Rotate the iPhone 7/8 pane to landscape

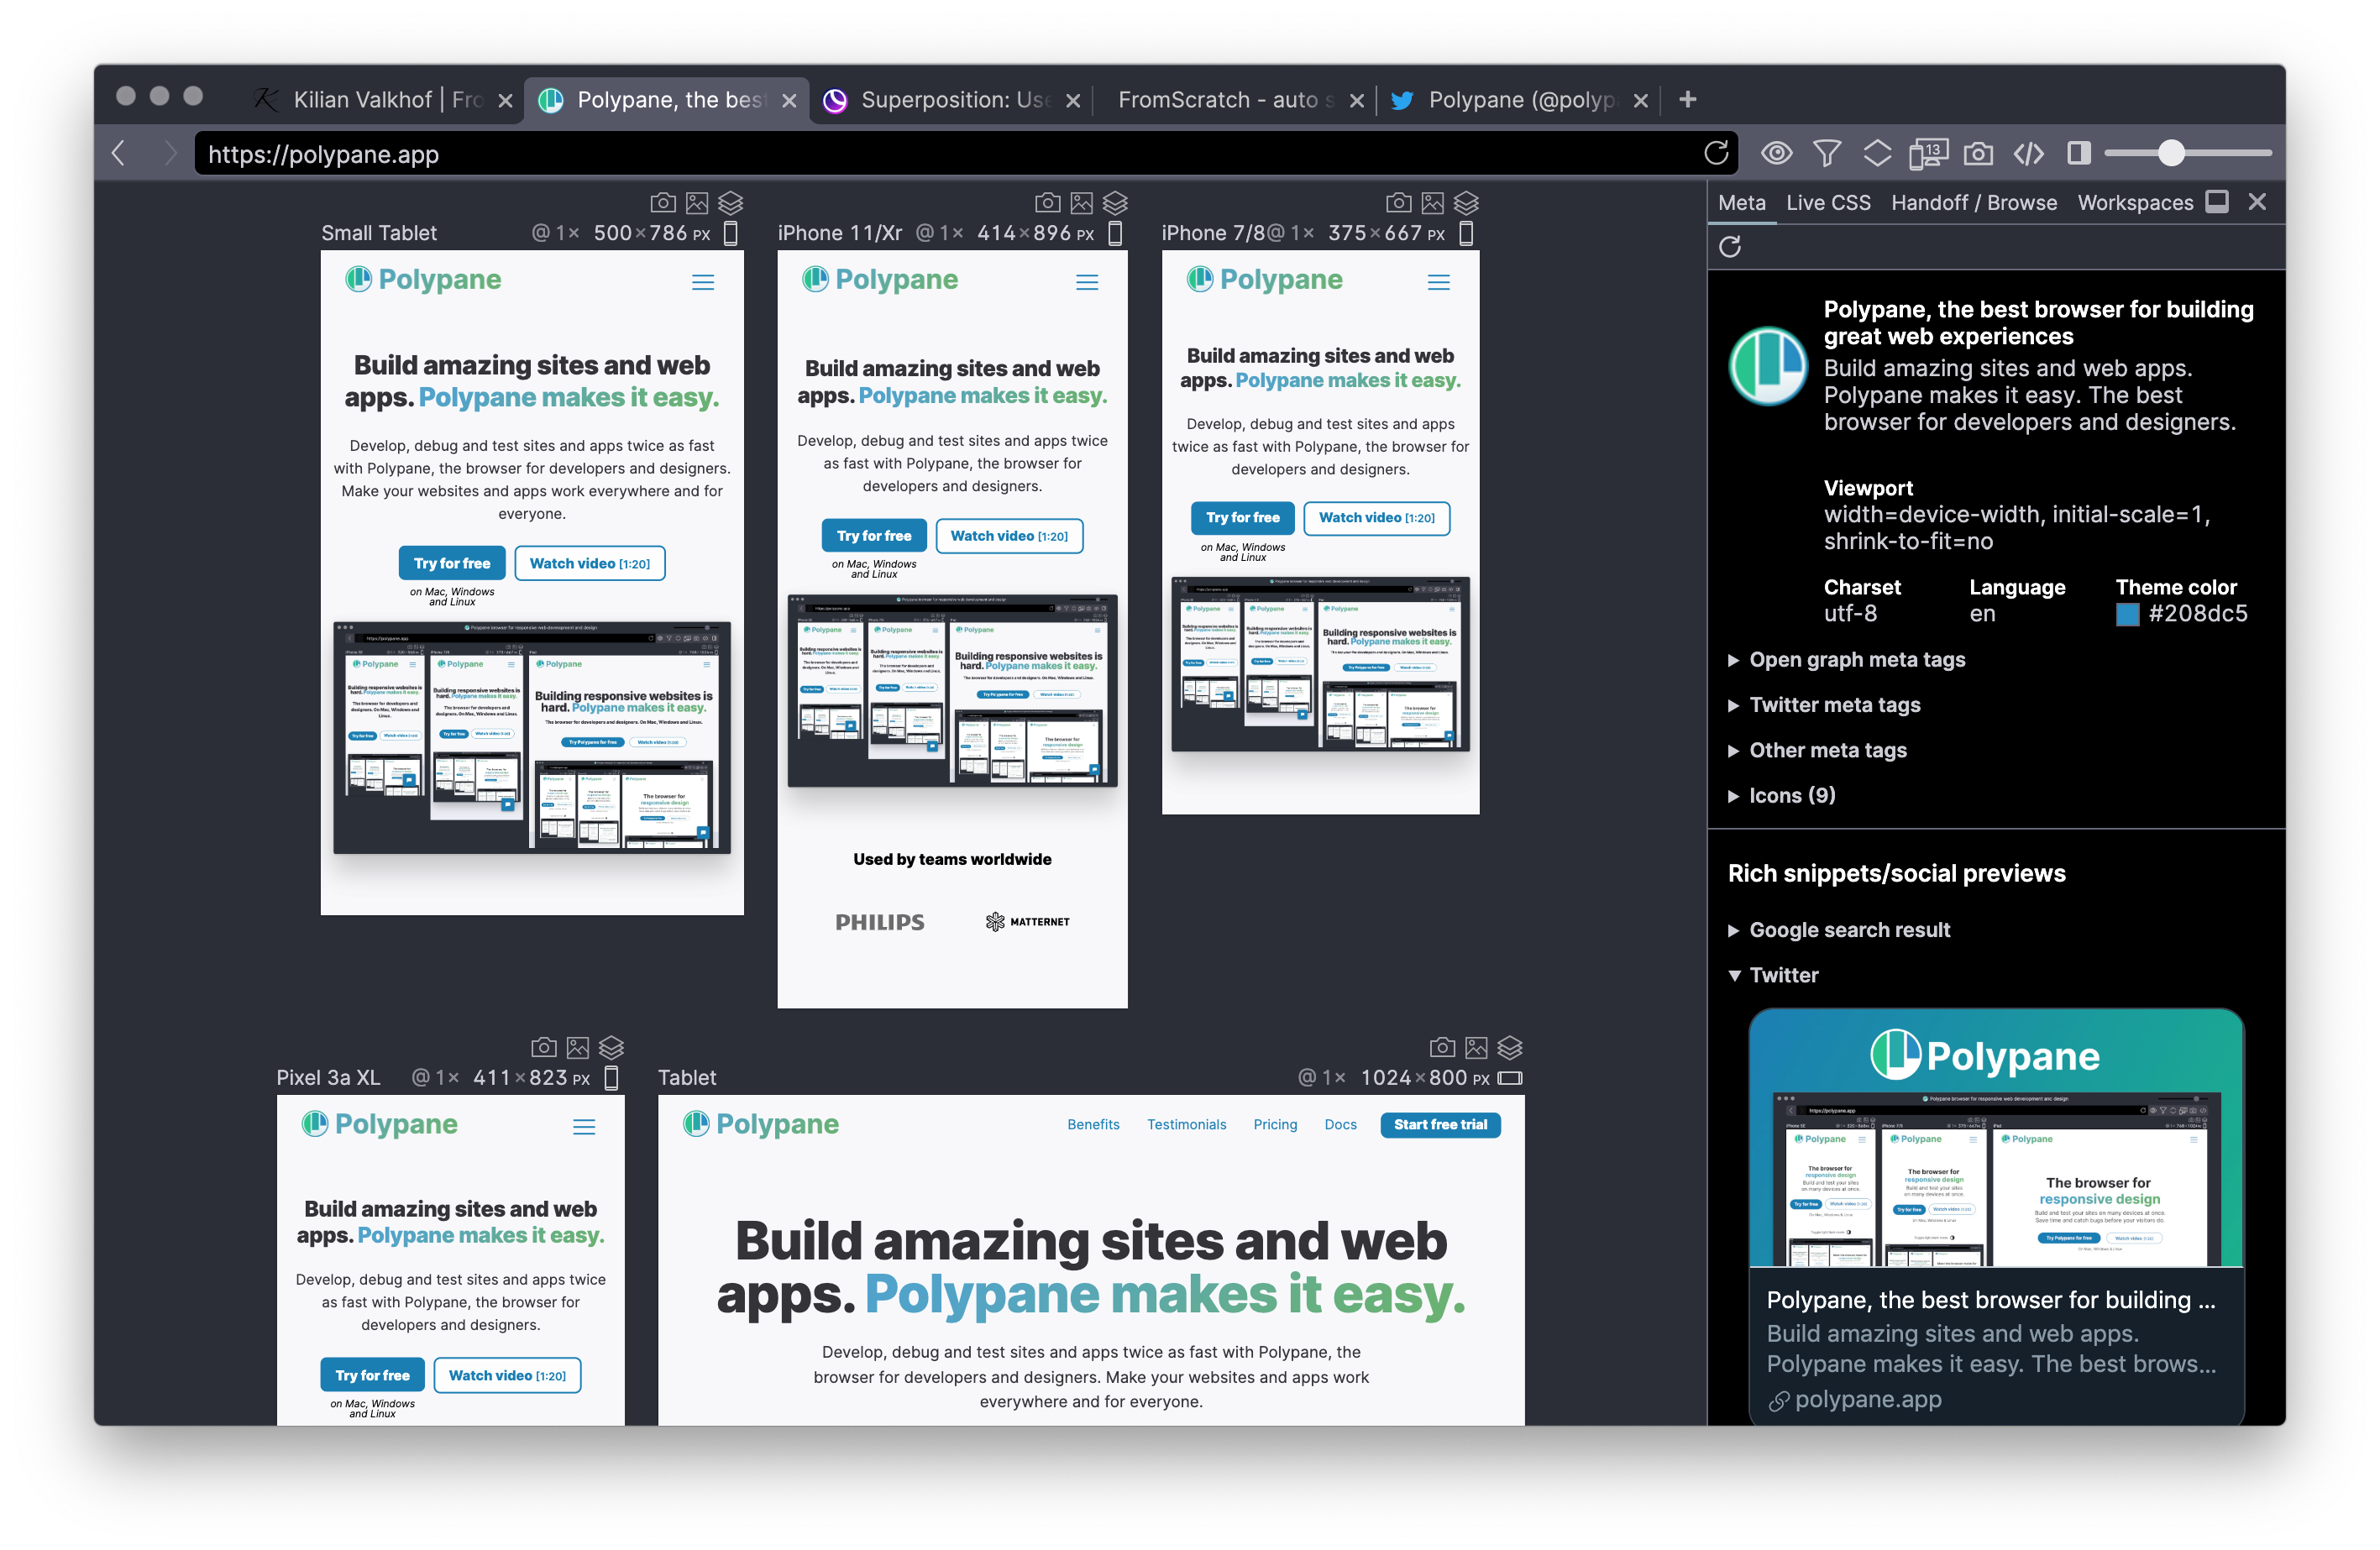(x=1466, y=232)
